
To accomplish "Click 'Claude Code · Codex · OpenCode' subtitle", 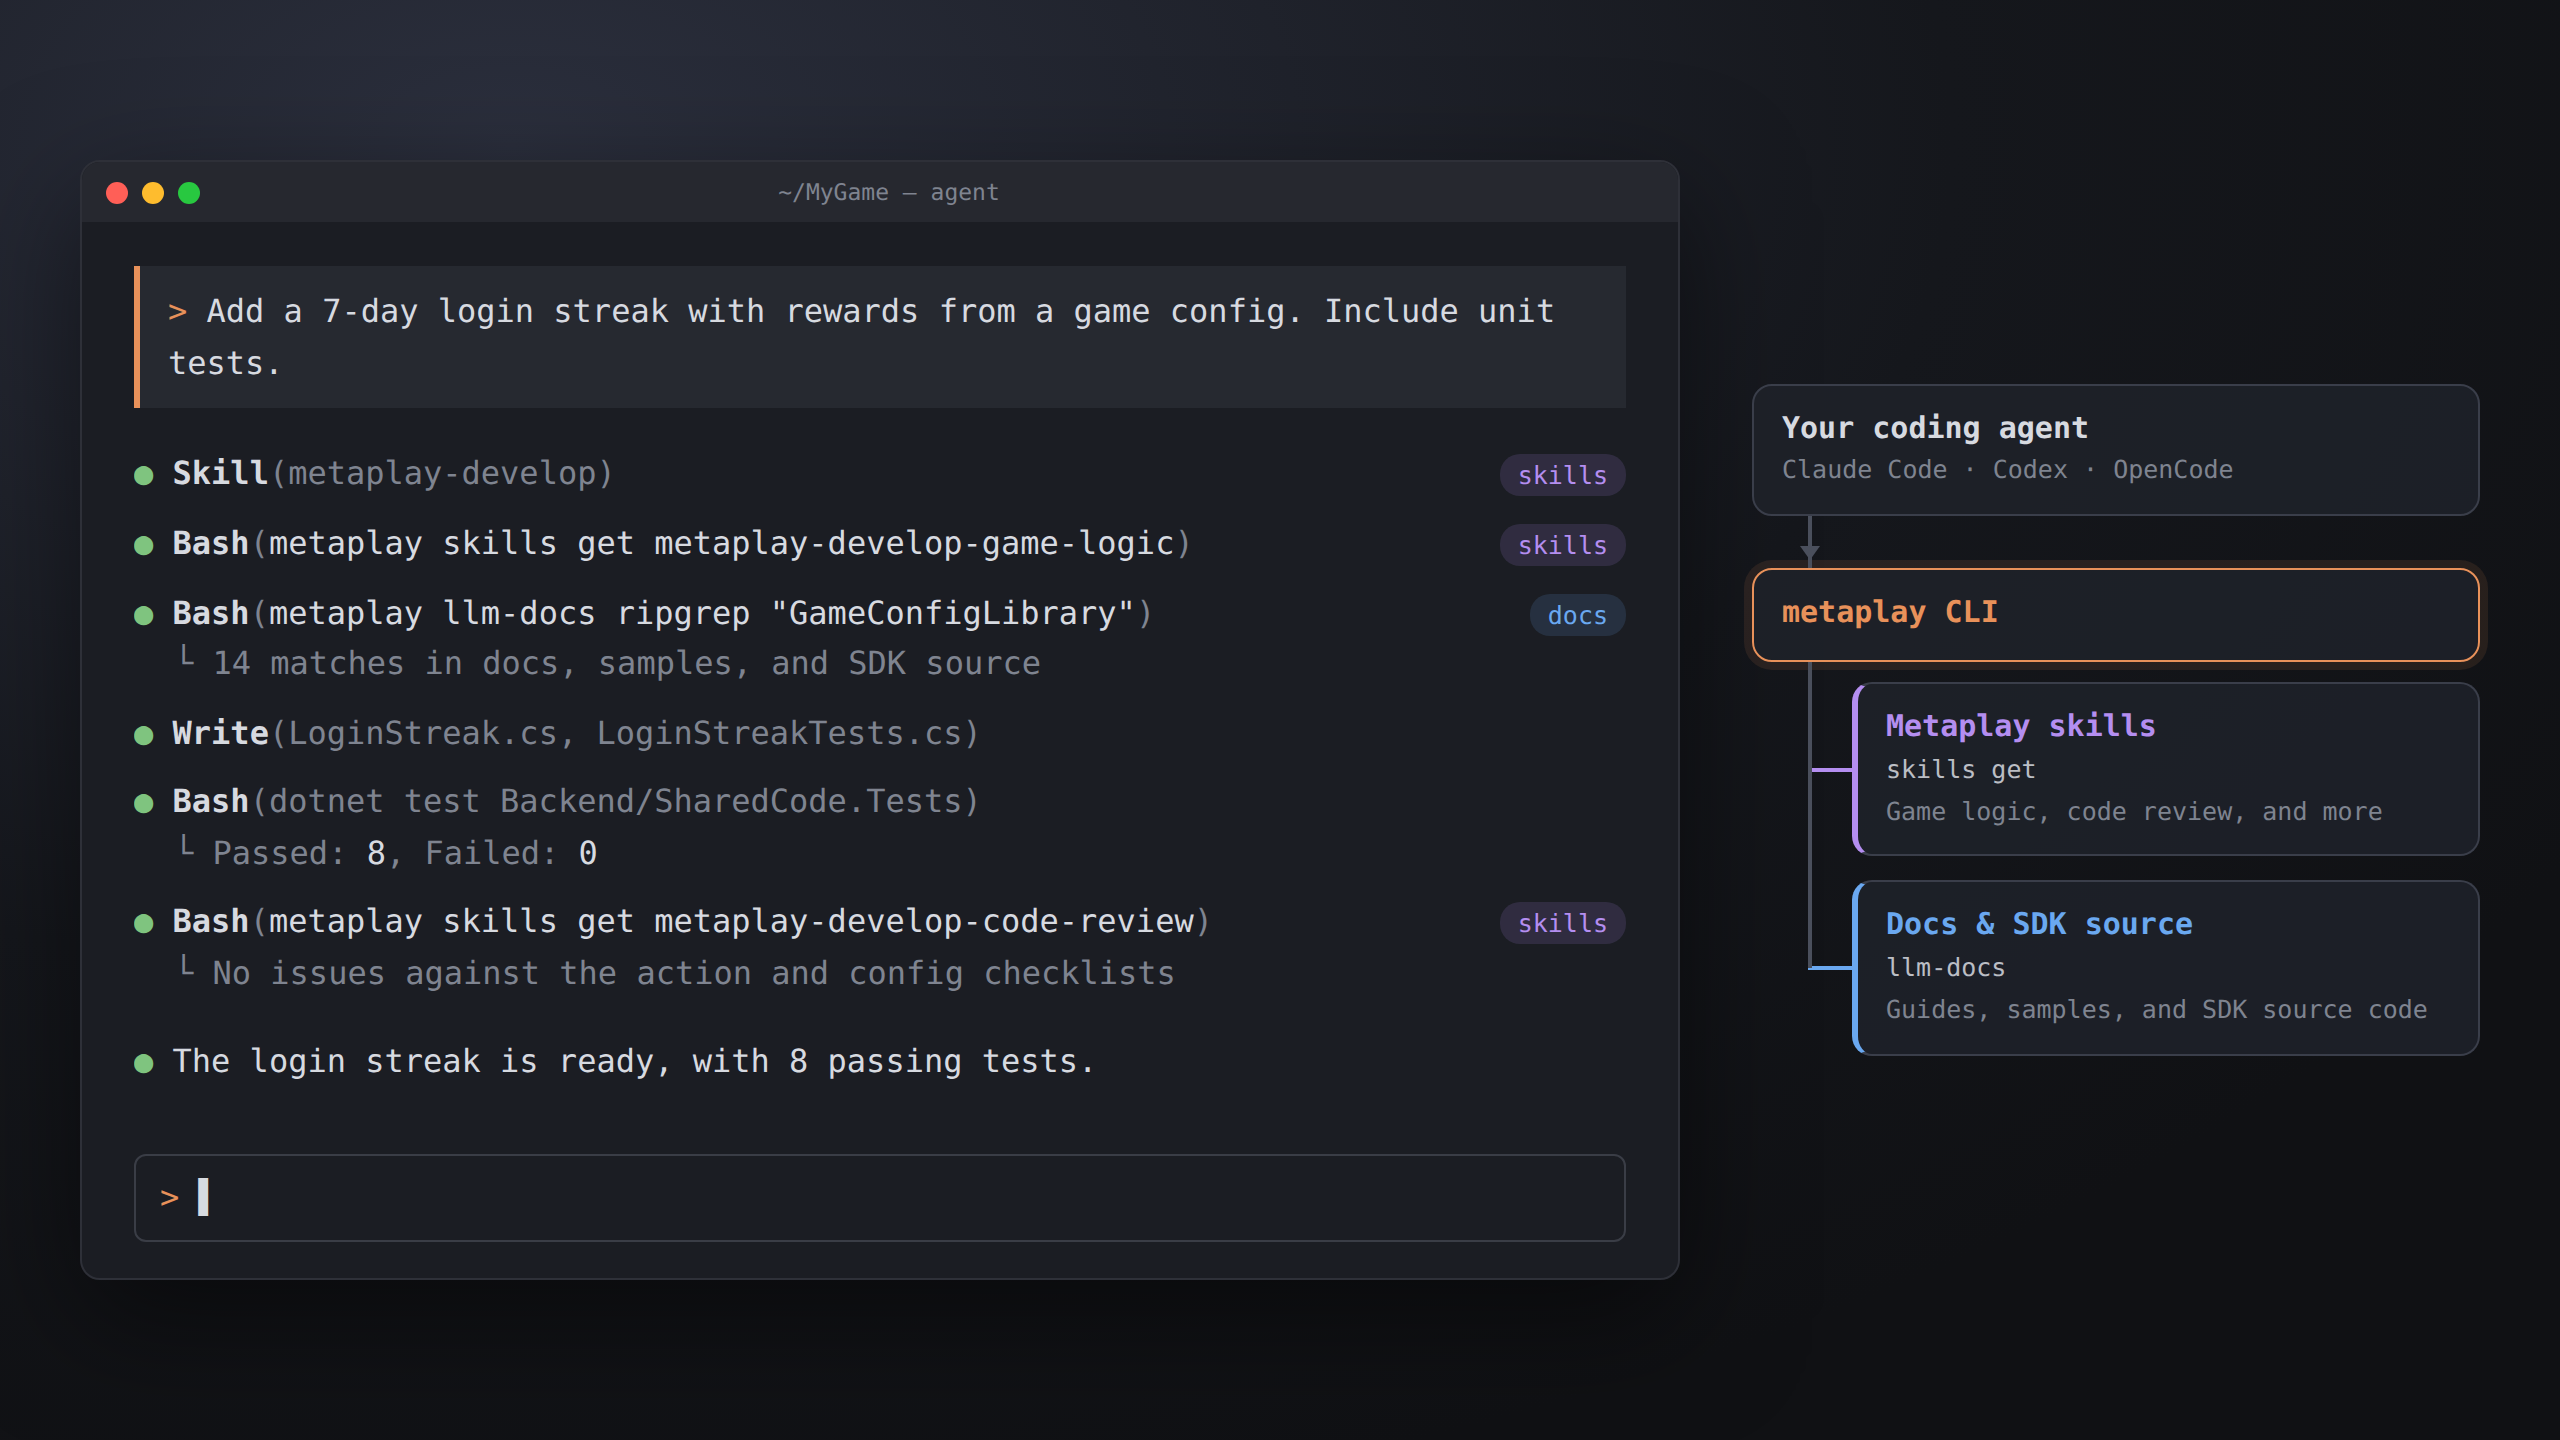I will click(x=2007, y=470).
